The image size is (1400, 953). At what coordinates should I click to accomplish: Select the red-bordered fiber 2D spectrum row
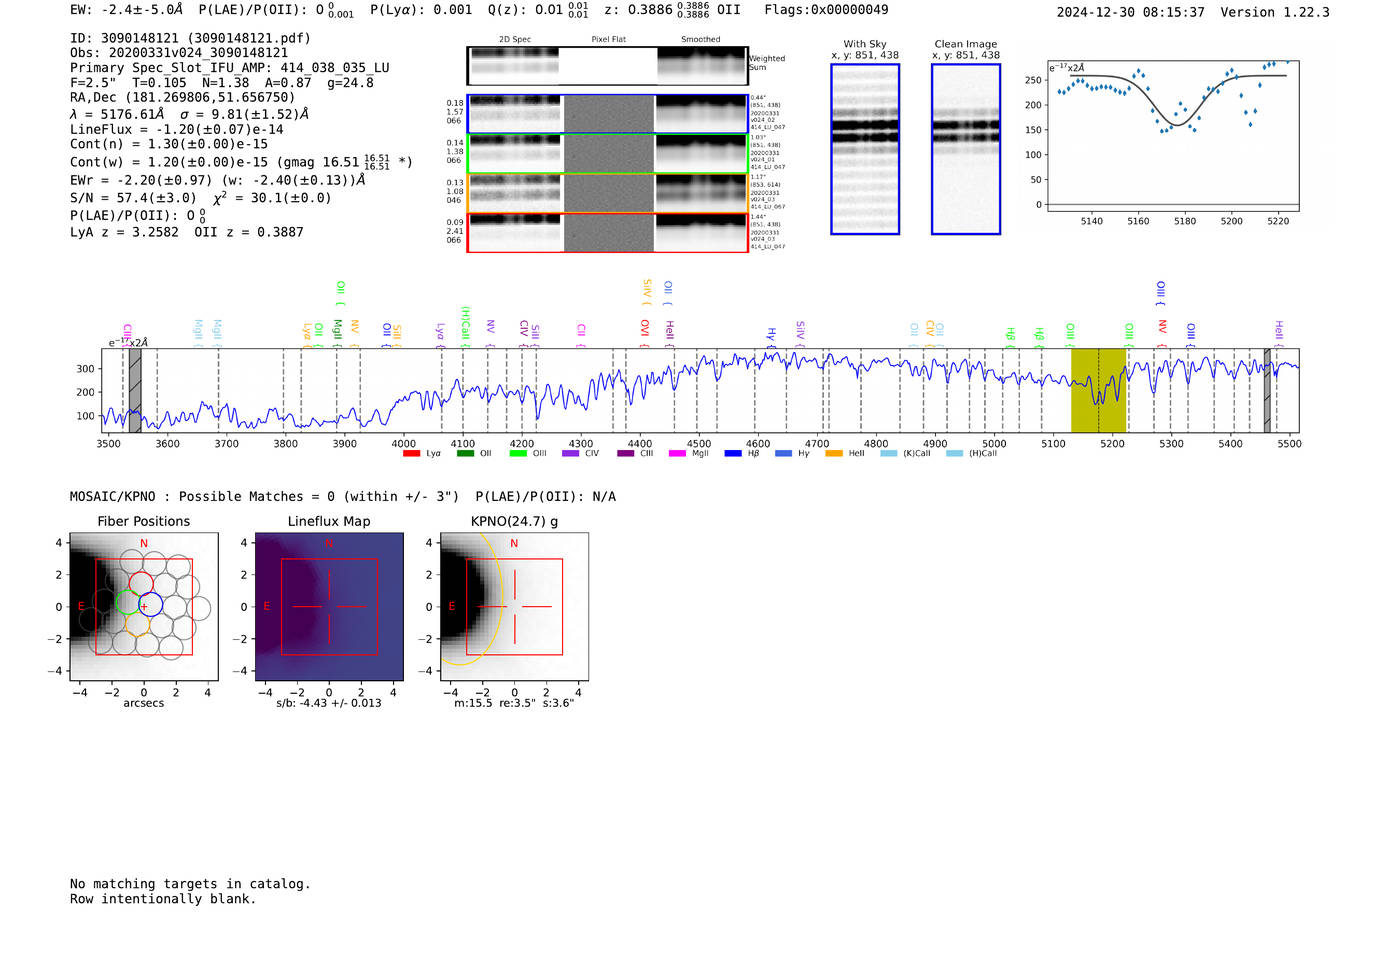pyautogui.click(x=607, y=232)
